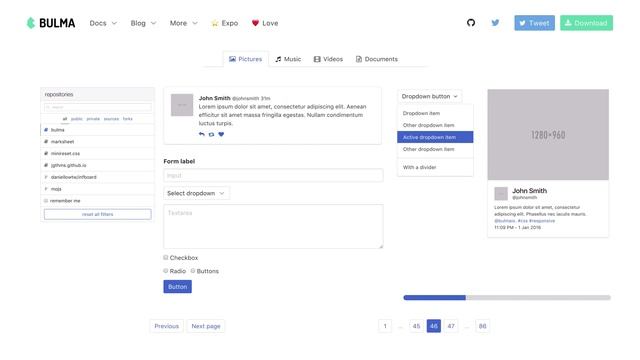Screen dimensions: 640x360
Task: Click the reply arrow icon under the post
Action: pos(202,134)
